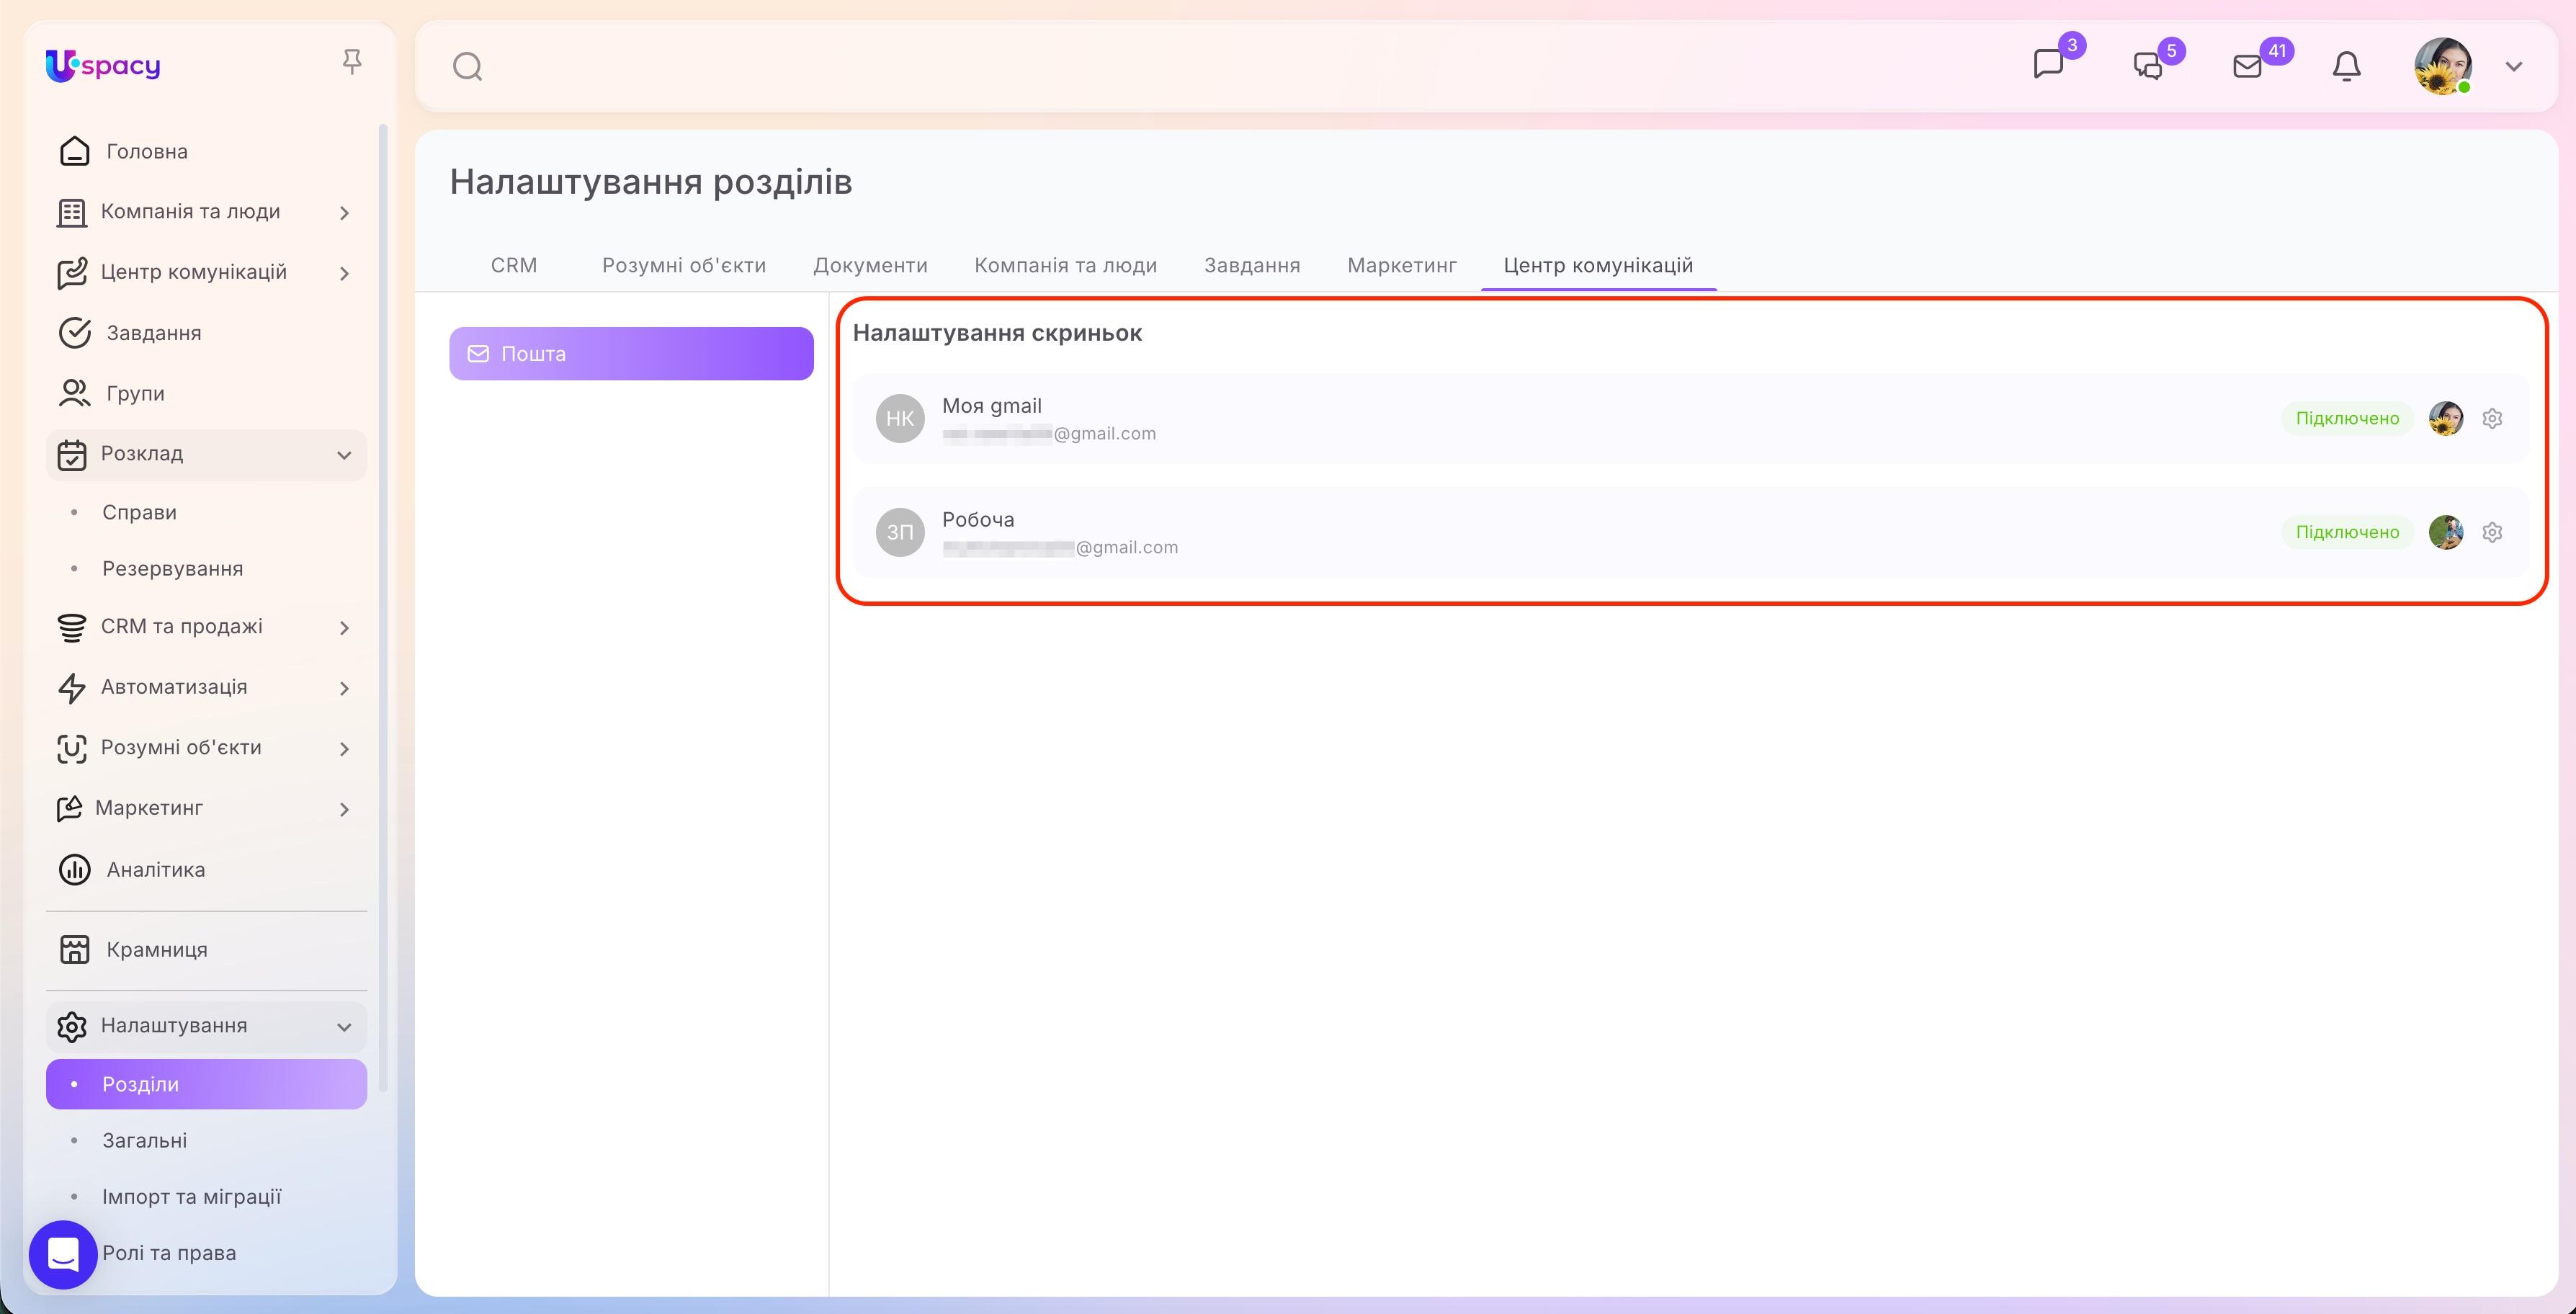
Task: Open mail icon with badge 41
Action: (2247, 66)
